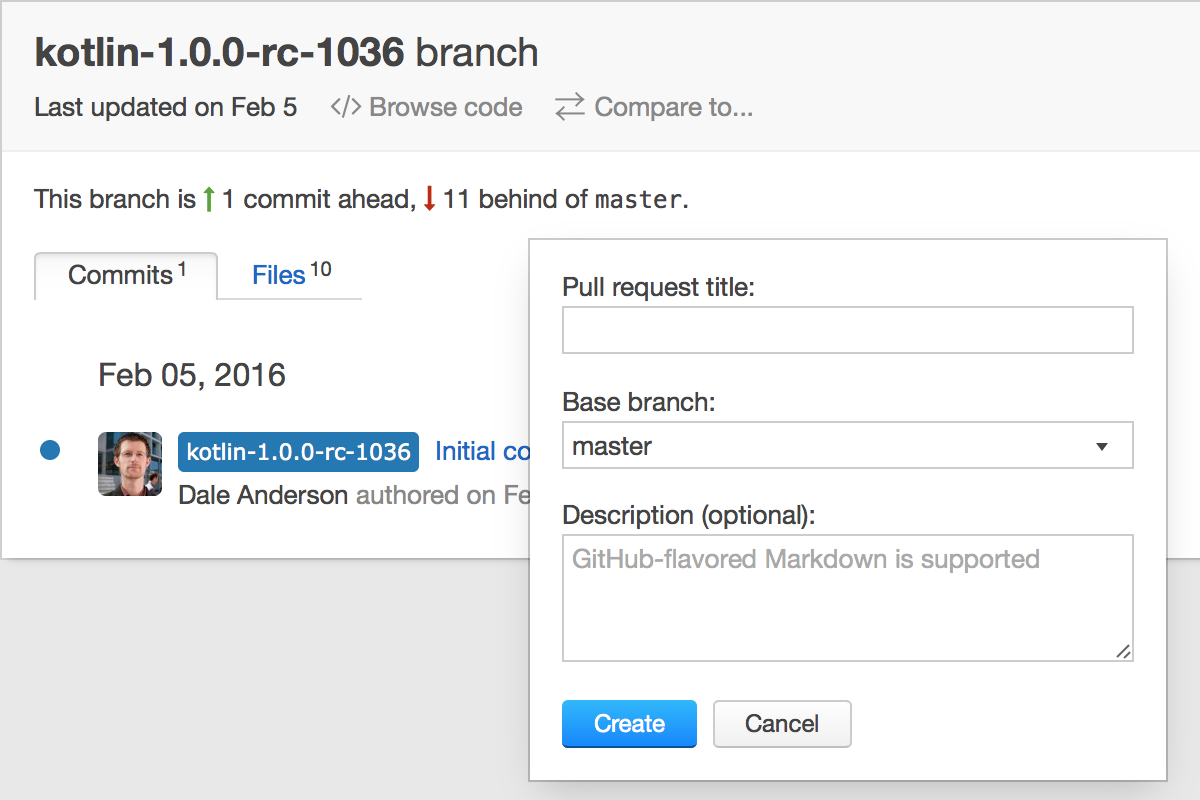Click Dale Anderson's avatar photo
Viewport: 1200px width, 800px height.
pyautogui.click(x=130, y=464)
